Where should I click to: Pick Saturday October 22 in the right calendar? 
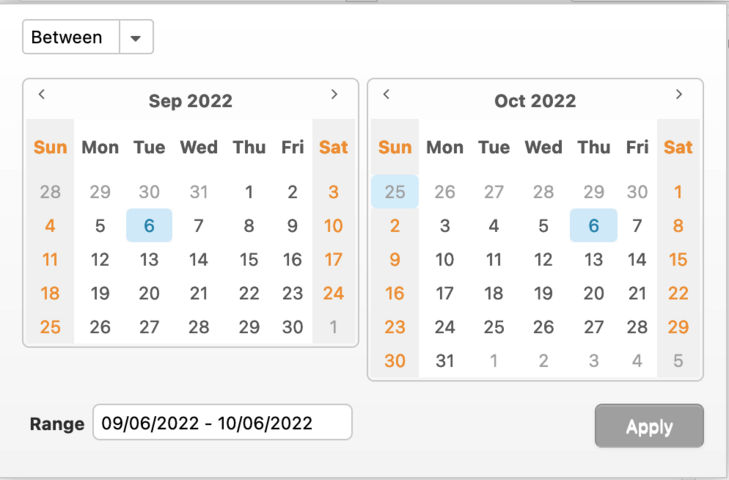[x=678, y=294]
